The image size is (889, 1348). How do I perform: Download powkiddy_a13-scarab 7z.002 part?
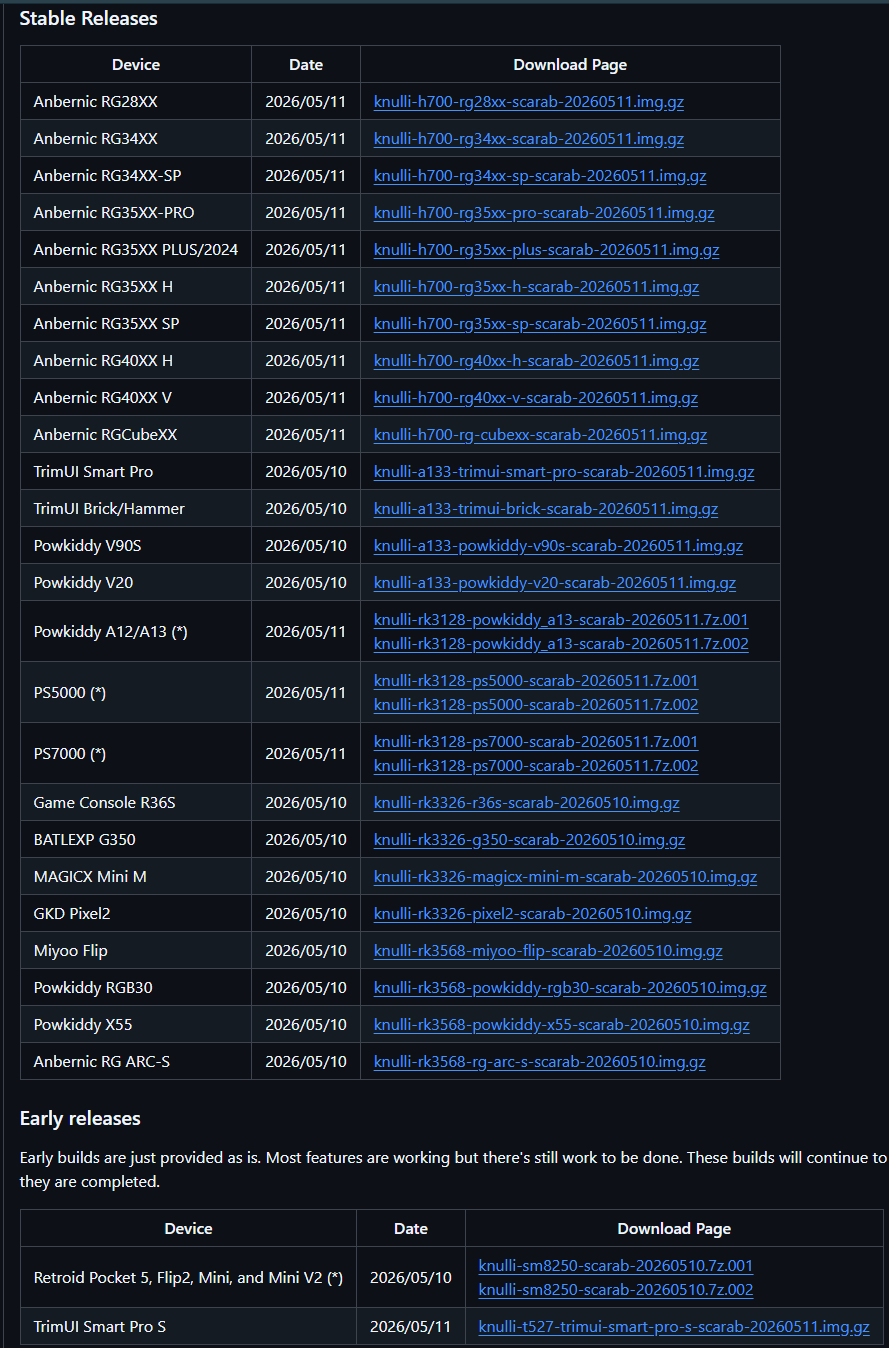coord(561,643)
